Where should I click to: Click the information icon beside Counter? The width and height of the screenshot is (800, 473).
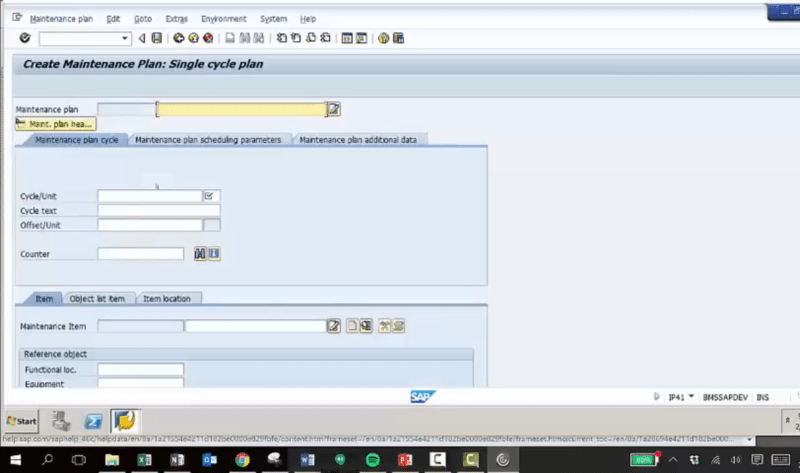pyautogui.click(x=214, y=254)
